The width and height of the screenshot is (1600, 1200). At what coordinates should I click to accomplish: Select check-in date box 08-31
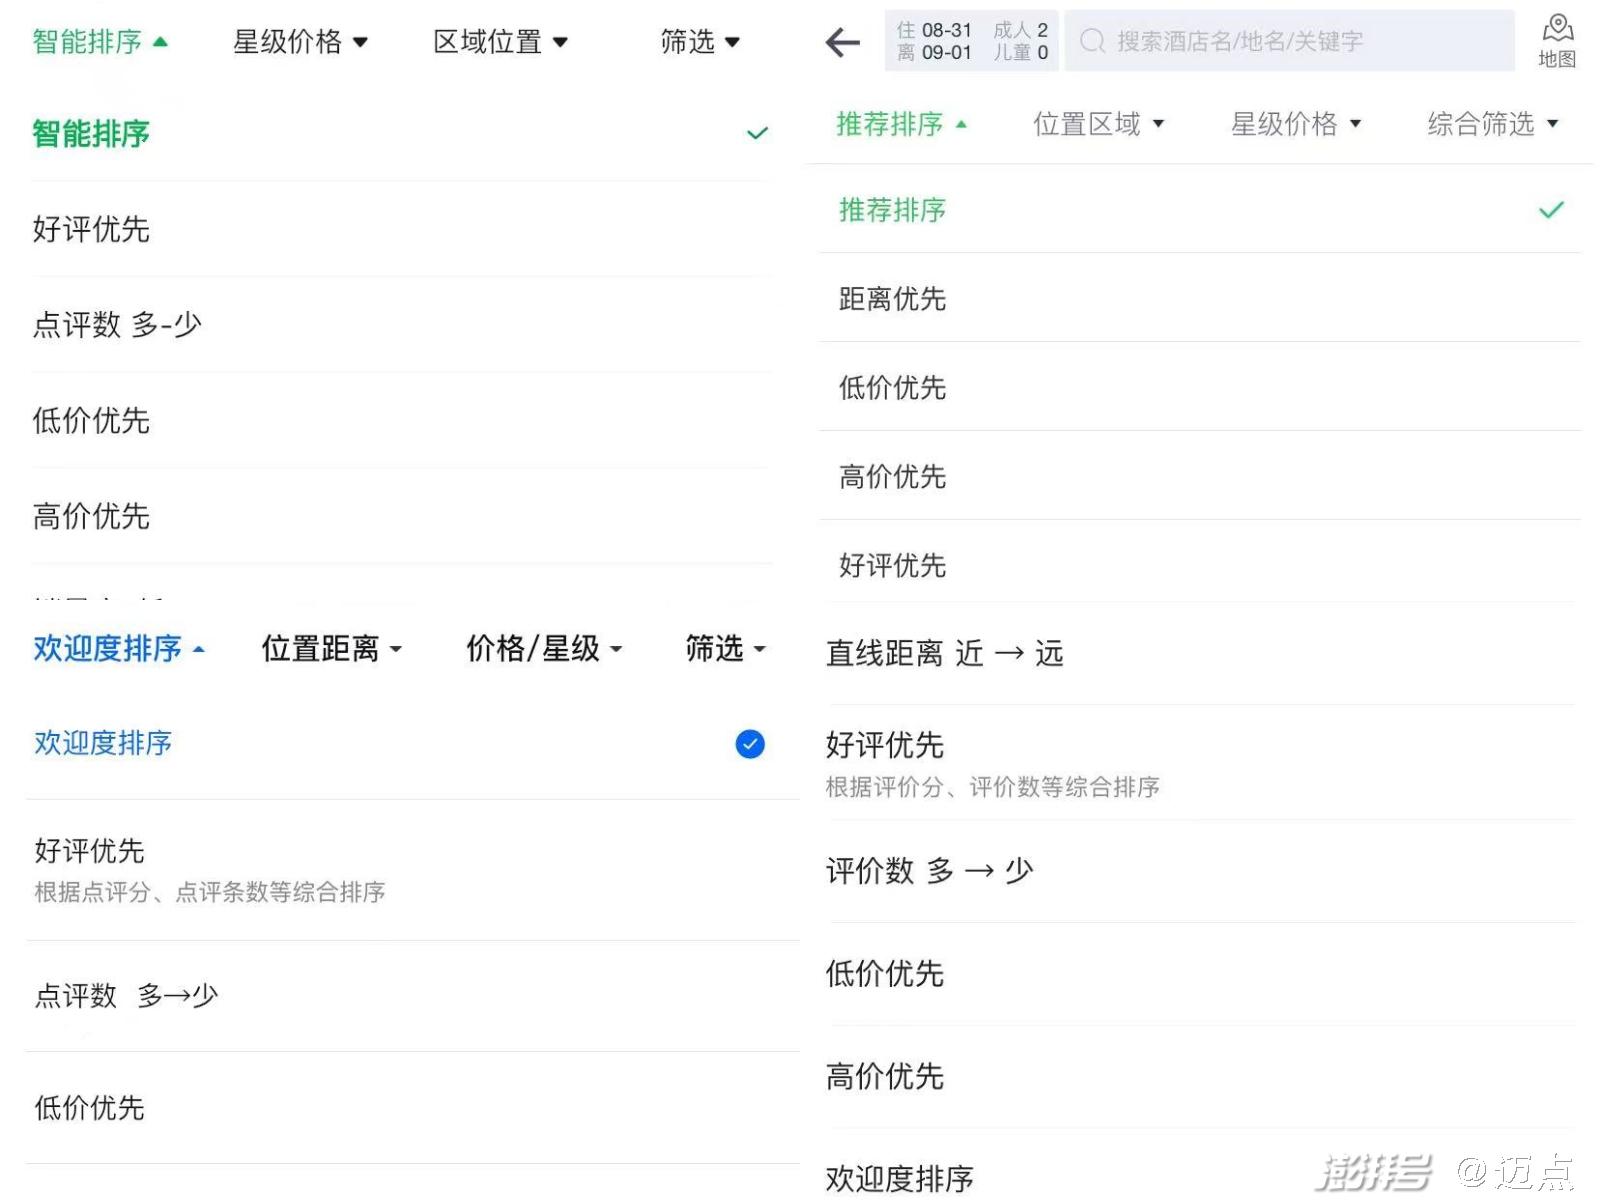click(x=934, y=30)
